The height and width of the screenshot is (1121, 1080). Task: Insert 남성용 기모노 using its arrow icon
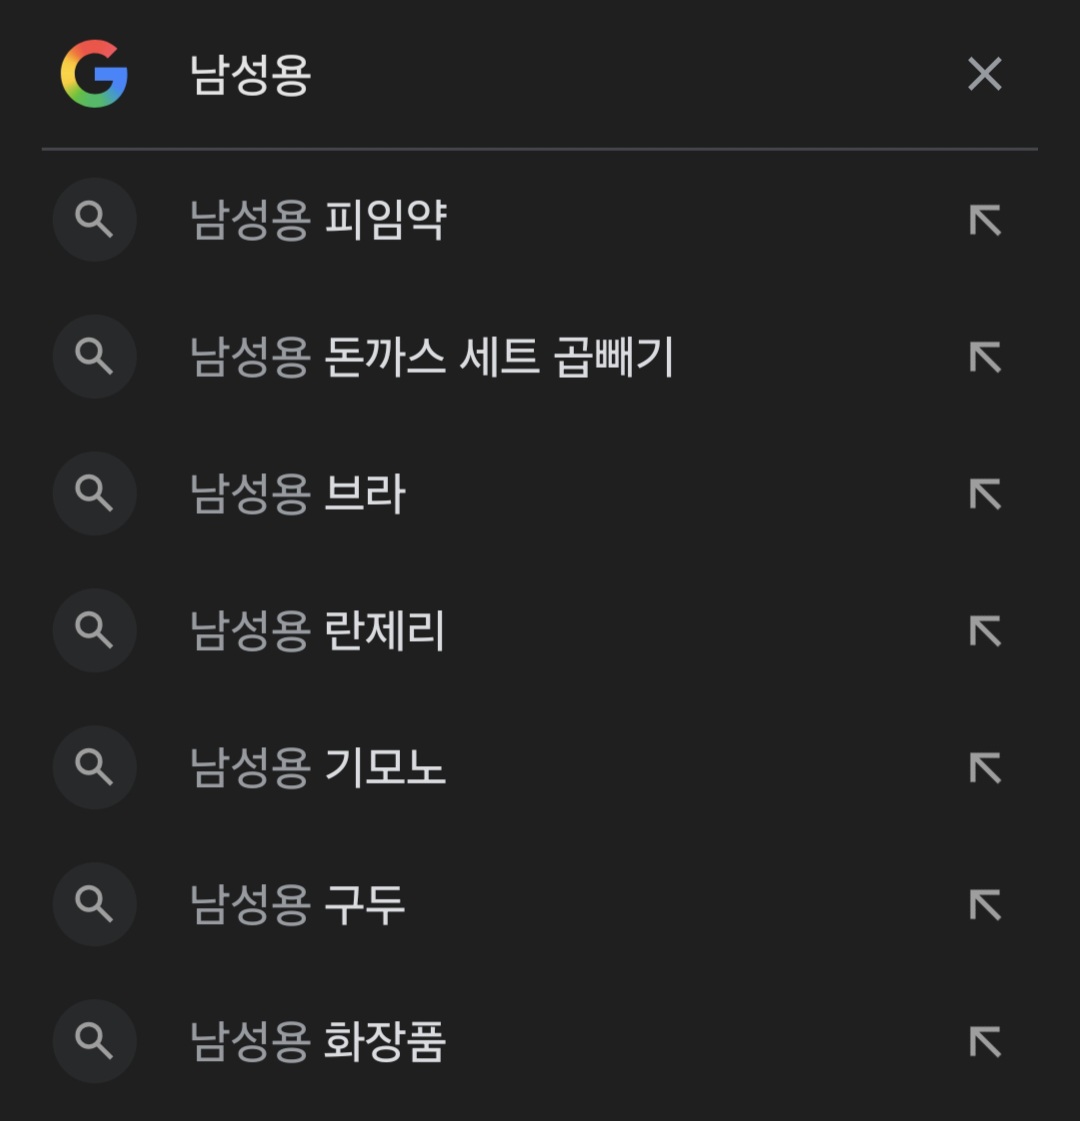pos(985,768)
